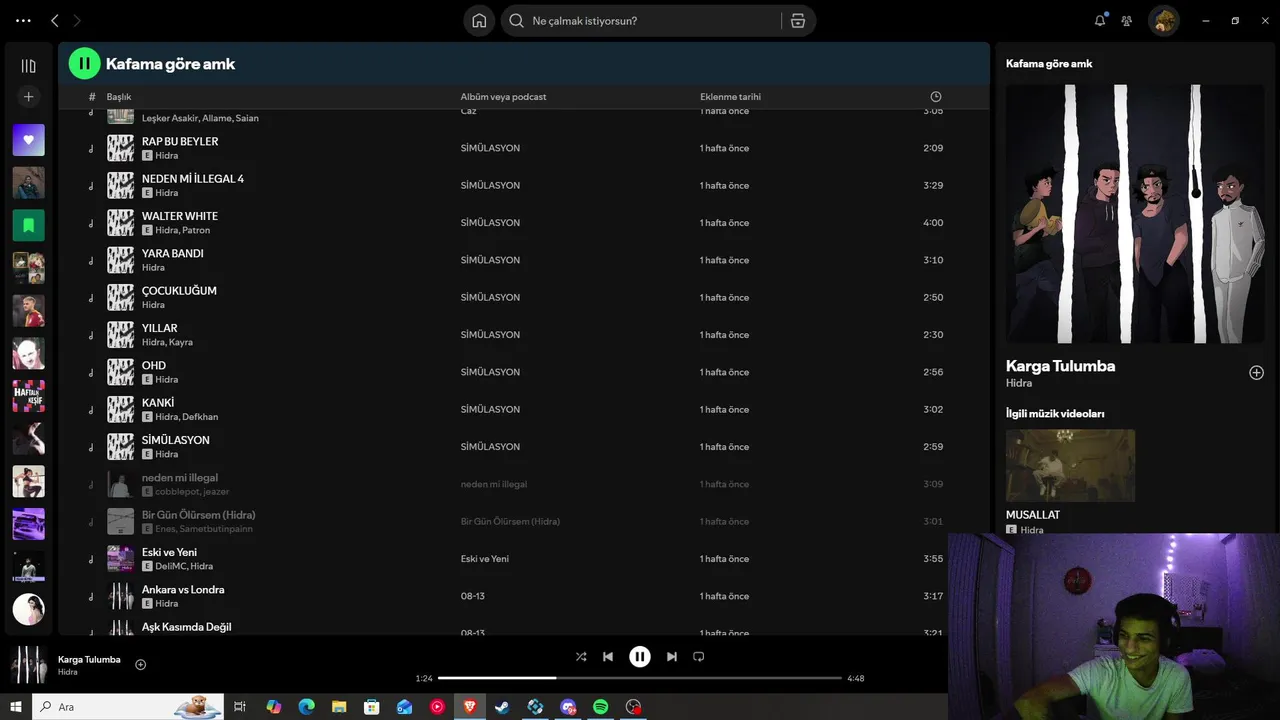Open Liked Songs in the sidebar
This screenshot has width=1280, height=720.
click(28, 140)
